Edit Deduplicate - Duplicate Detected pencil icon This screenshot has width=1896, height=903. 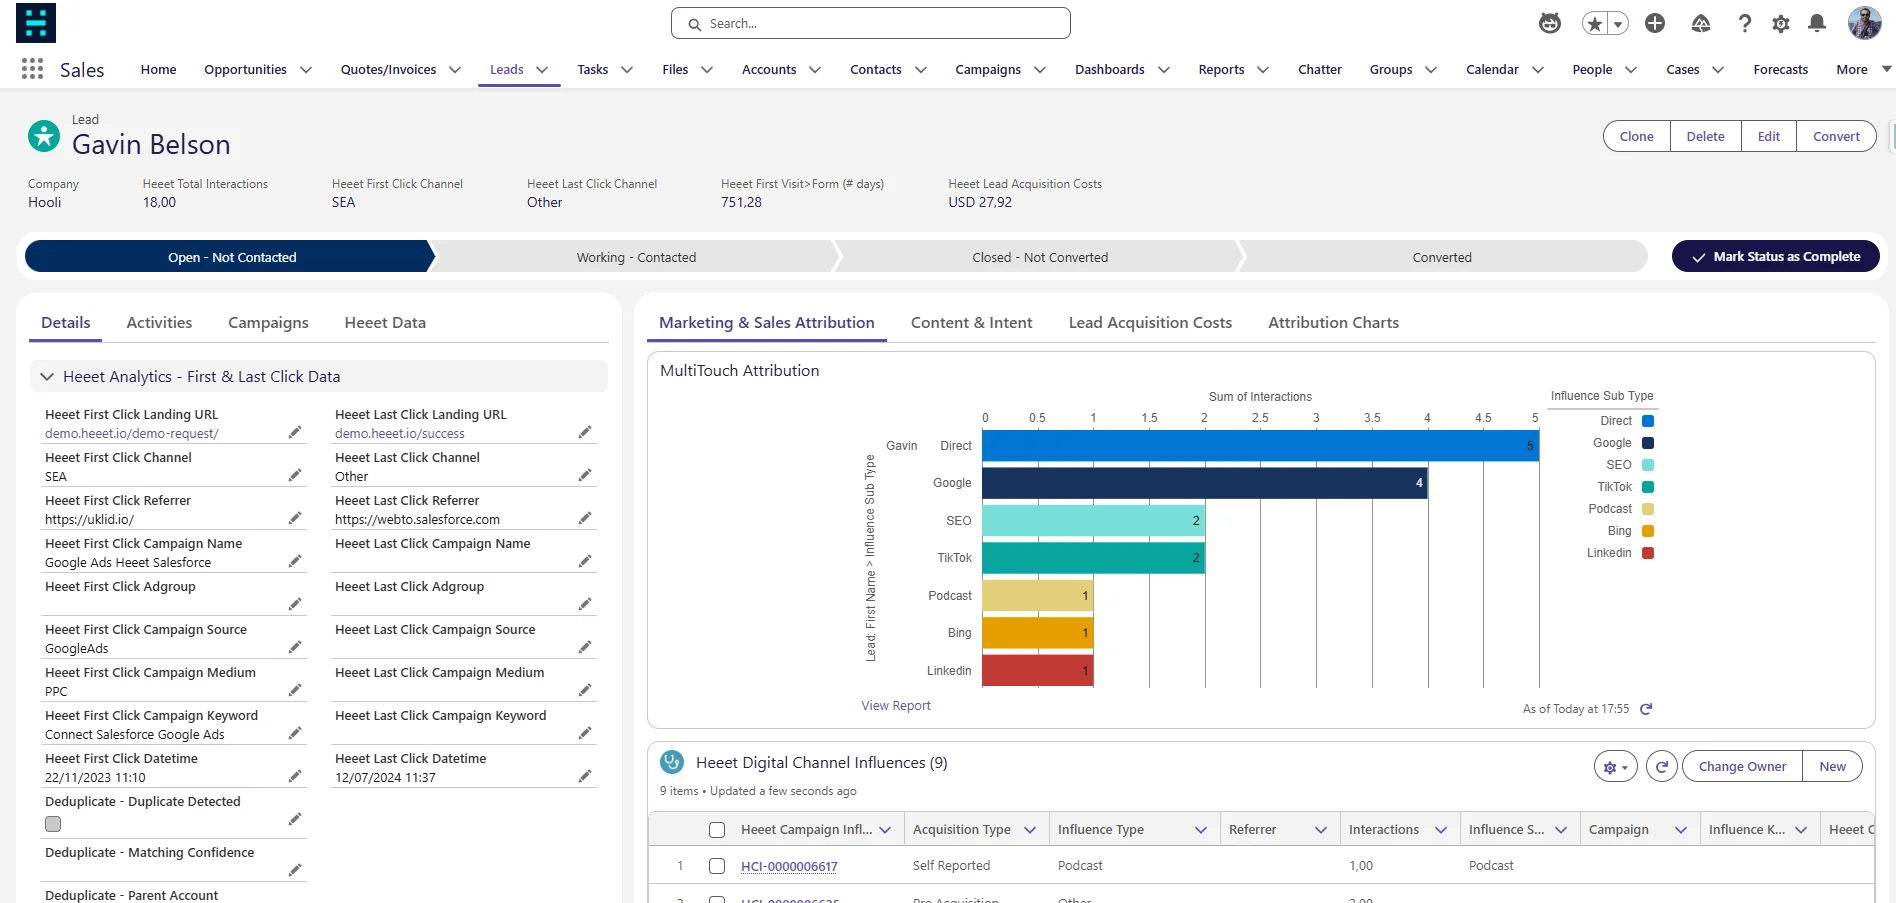pyautogui.click(x=295, y=819)
